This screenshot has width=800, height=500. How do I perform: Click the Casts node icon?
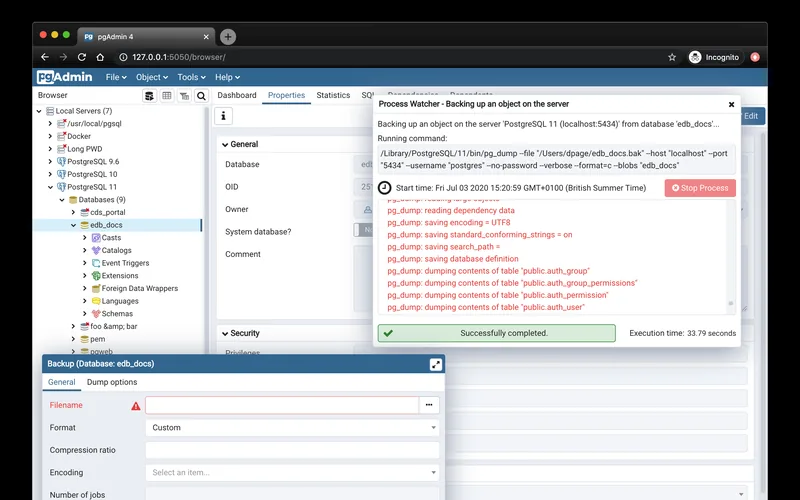tap(96, 238)
